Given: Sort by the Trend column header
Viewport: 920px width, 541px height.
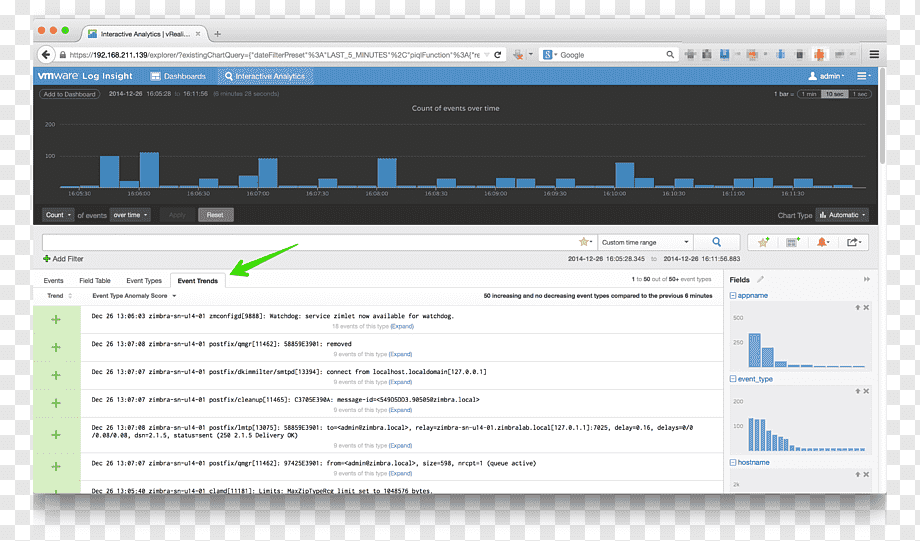Looking at the screenshot, I should tap(59, 296).
